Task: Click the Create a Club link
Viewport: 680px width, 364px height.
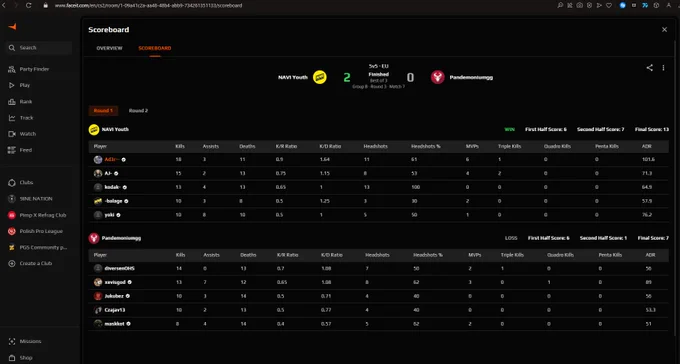Action: (36, 263)
